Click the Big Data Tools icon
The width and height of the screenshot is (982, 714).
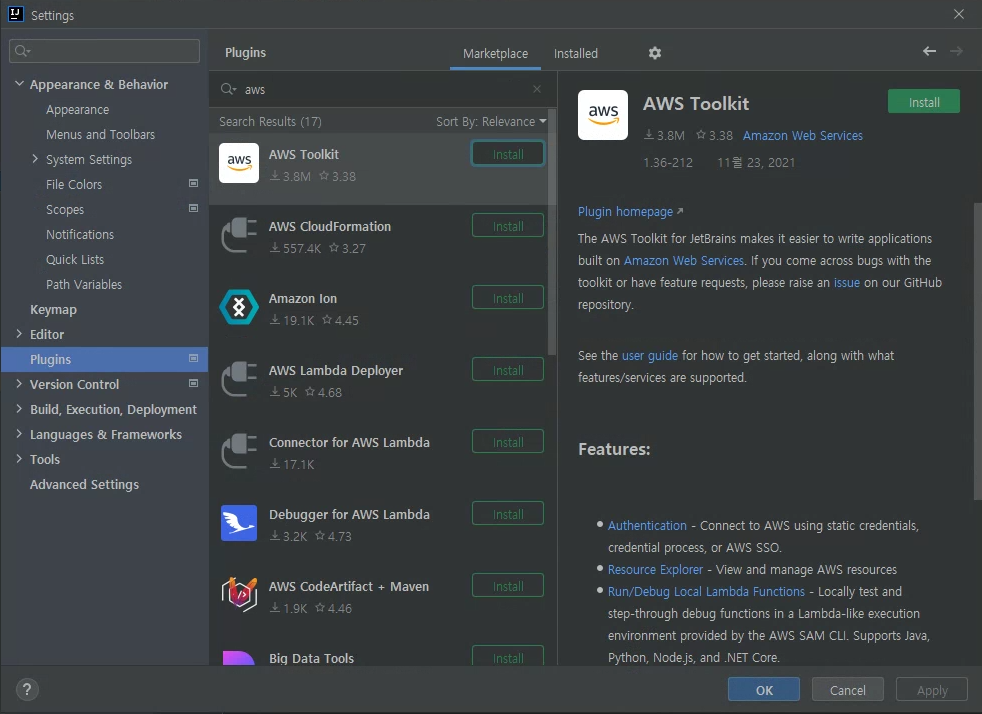[x=239, y=658]
